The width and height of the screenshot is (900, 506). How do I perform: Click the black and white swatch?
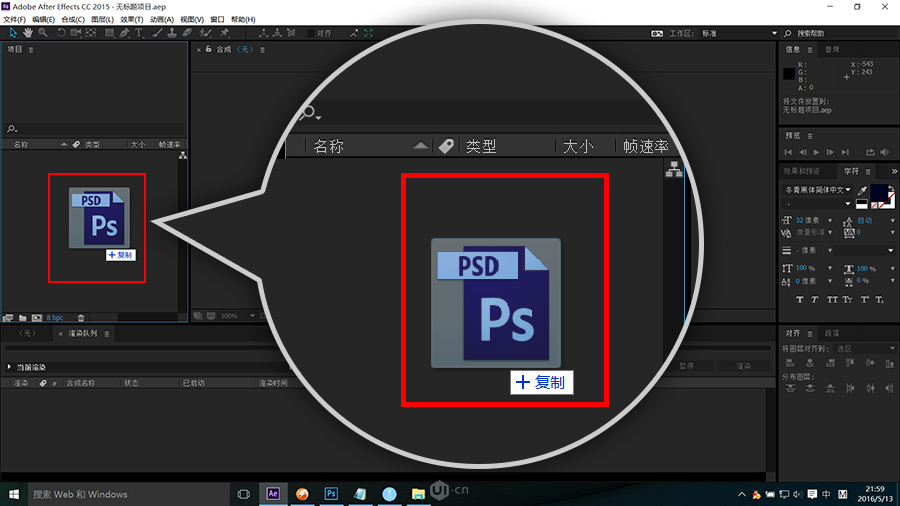tap(862, 204)
